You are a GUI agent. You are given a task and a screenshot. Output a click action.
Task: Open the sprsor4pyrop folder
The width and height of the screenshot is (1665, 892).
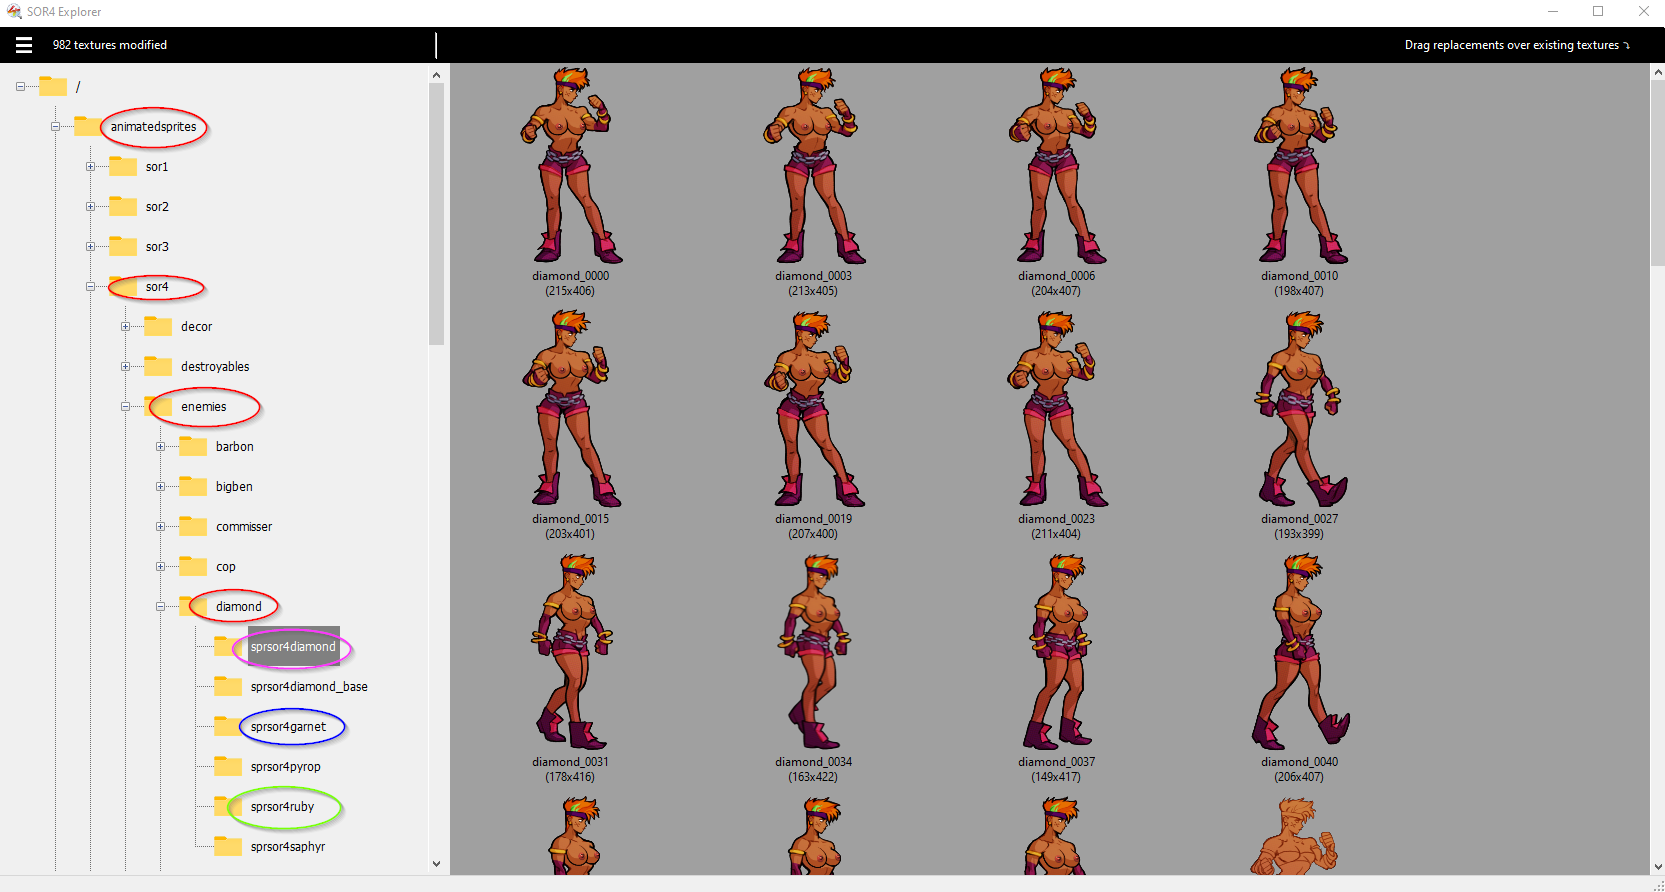(286, 767)
